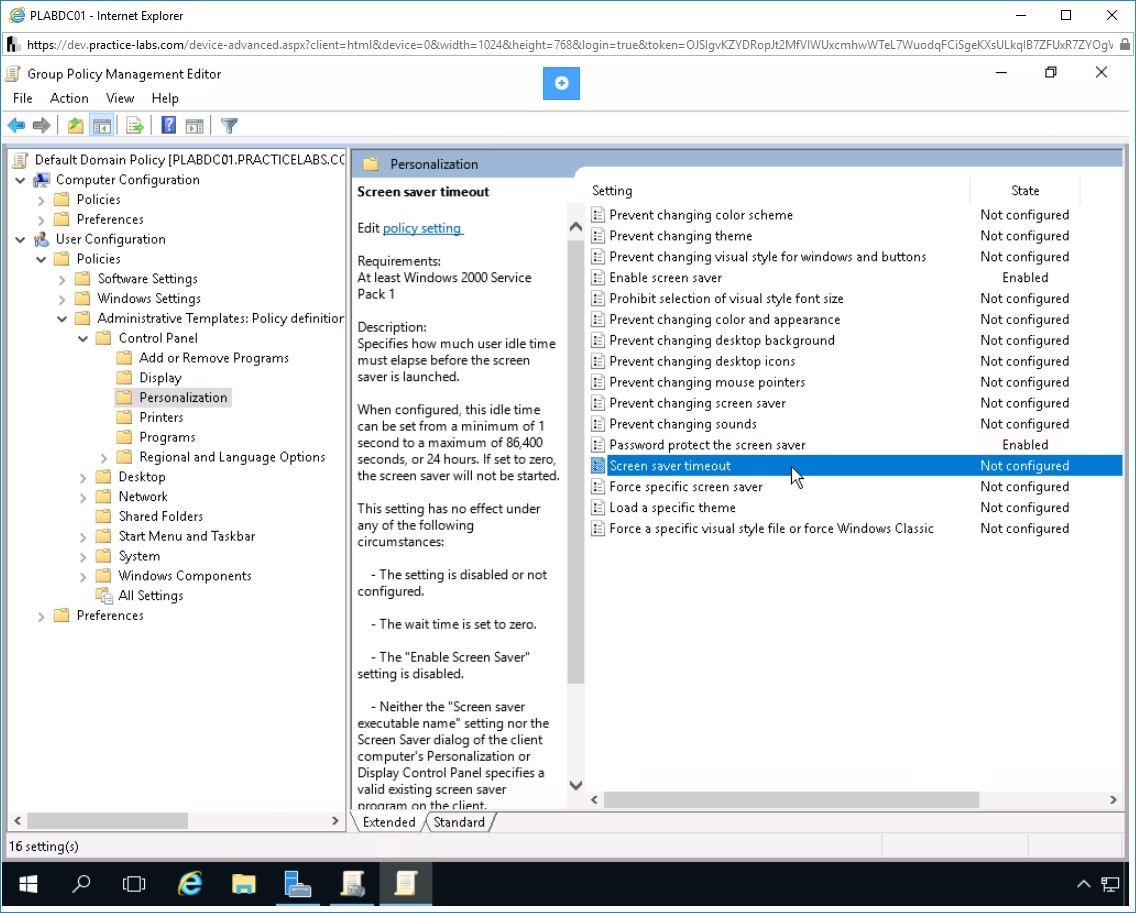
Task: Open the File menu
Action: click(22, 99)
